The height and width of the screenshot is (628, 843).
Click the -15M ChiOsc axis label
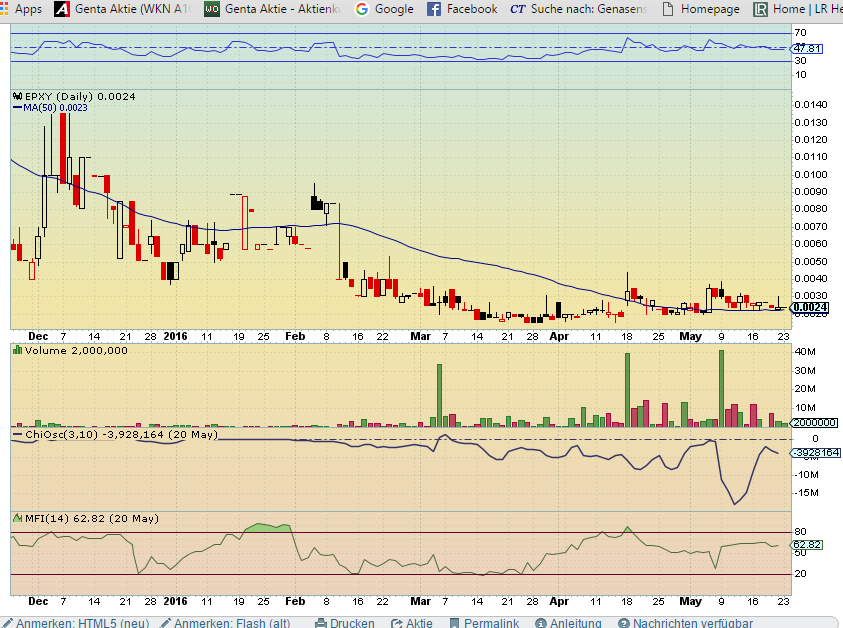(806, 493)
